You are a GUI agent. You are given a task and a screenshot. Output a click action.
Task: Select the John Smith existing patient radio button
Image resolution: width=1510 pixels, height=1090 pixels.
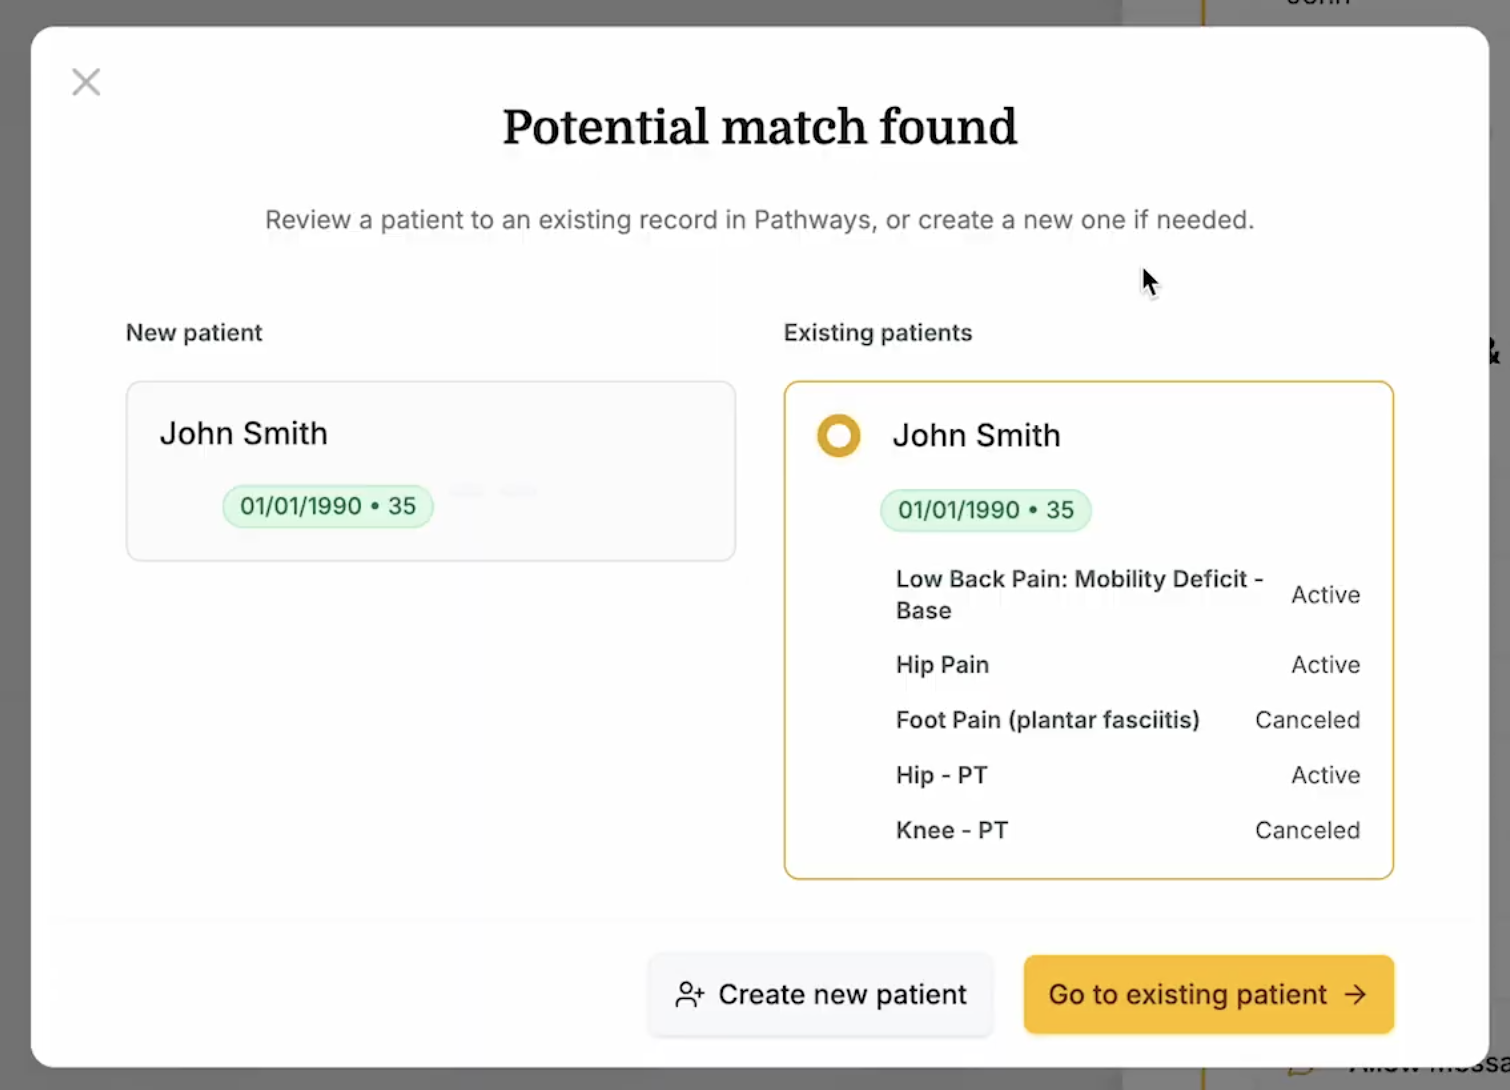[x=839, y=436]
